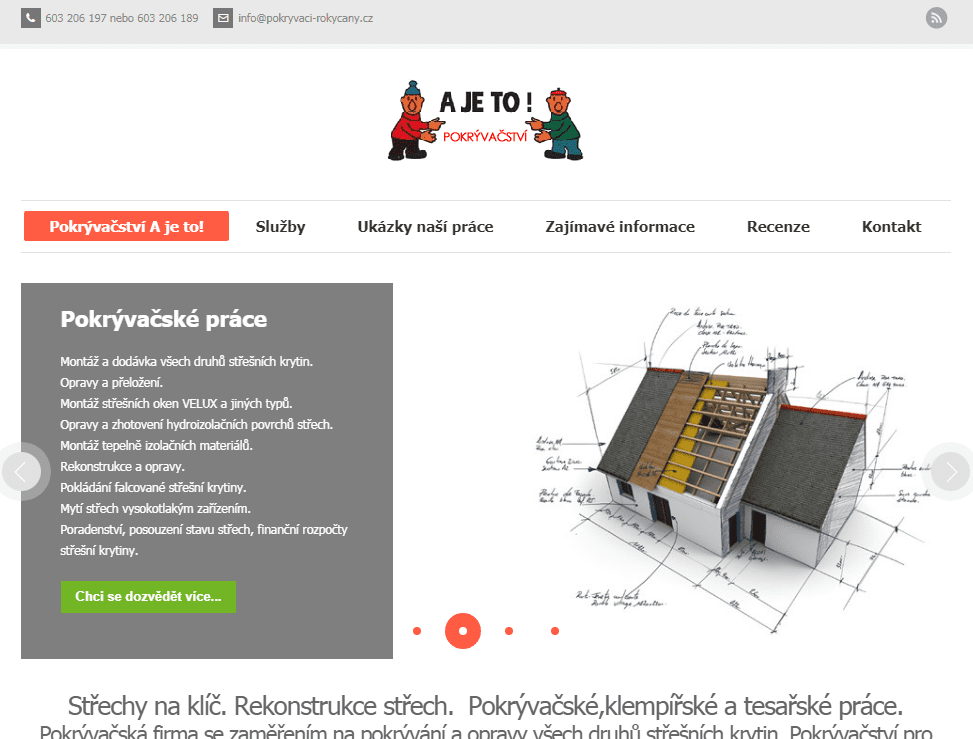
Task: Open the Služby menu item
Action: click(x=280, y=226)
